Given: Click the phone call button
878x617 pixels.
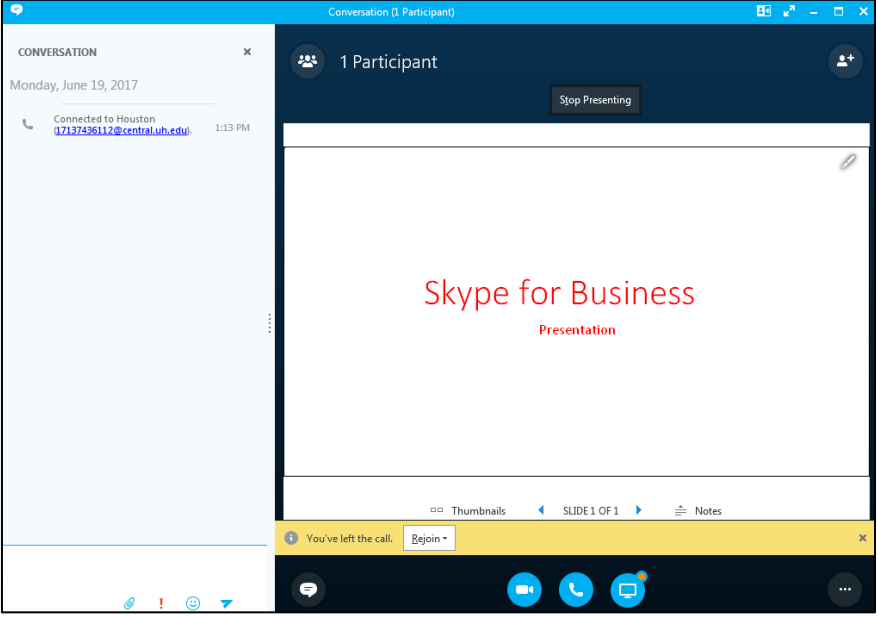Looking at the screenshot, I should tap(576, 590).
